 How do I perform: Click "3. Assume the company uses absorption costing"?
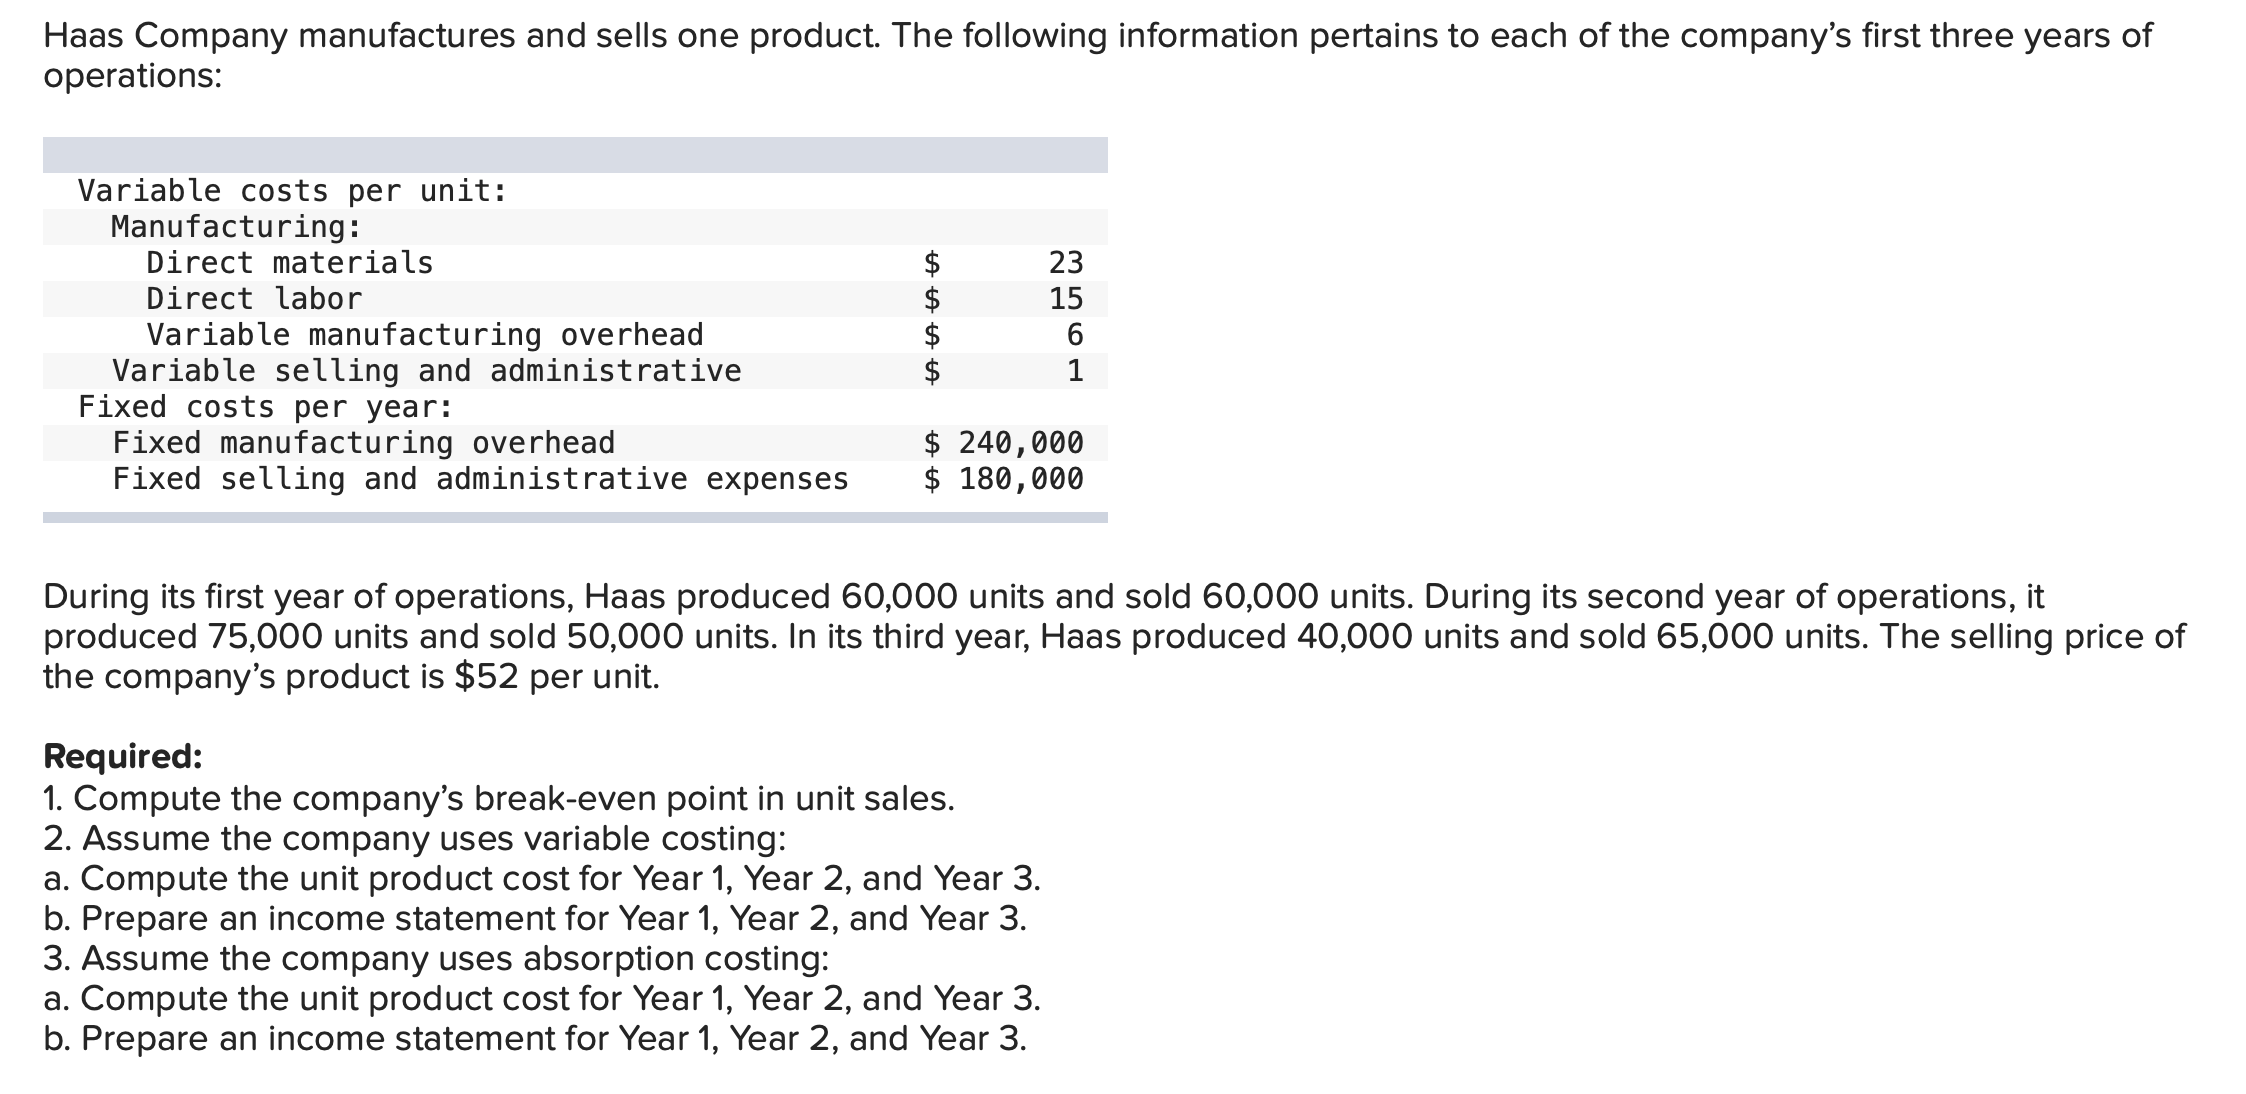pos(436,958)
